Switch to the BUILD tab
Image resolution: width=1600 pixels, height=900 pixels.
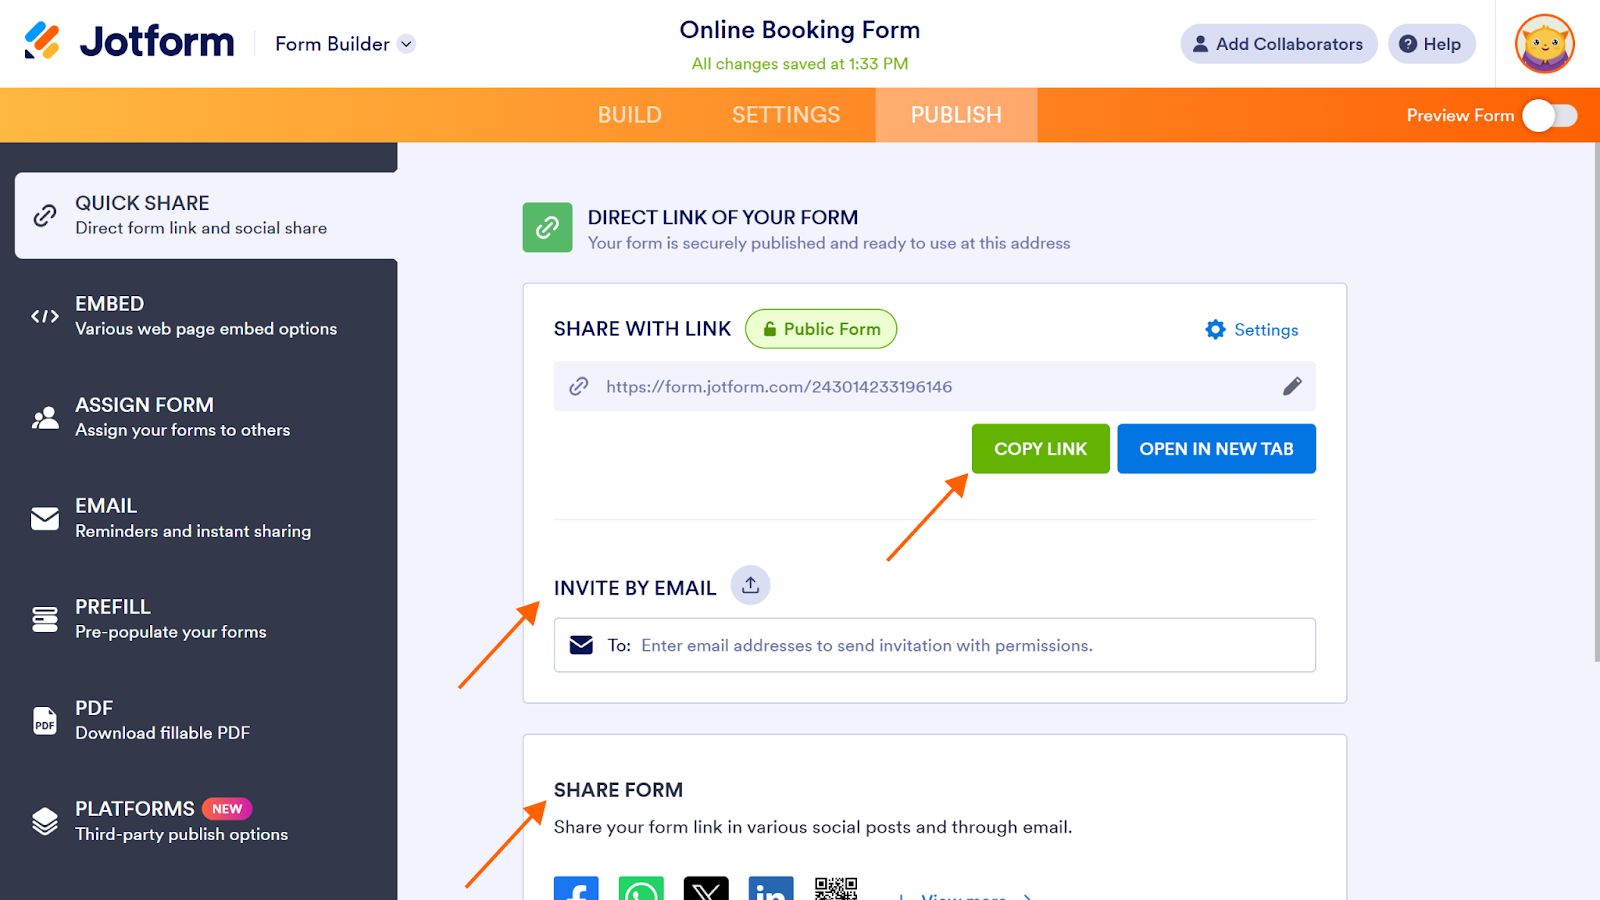pos(630,115)
